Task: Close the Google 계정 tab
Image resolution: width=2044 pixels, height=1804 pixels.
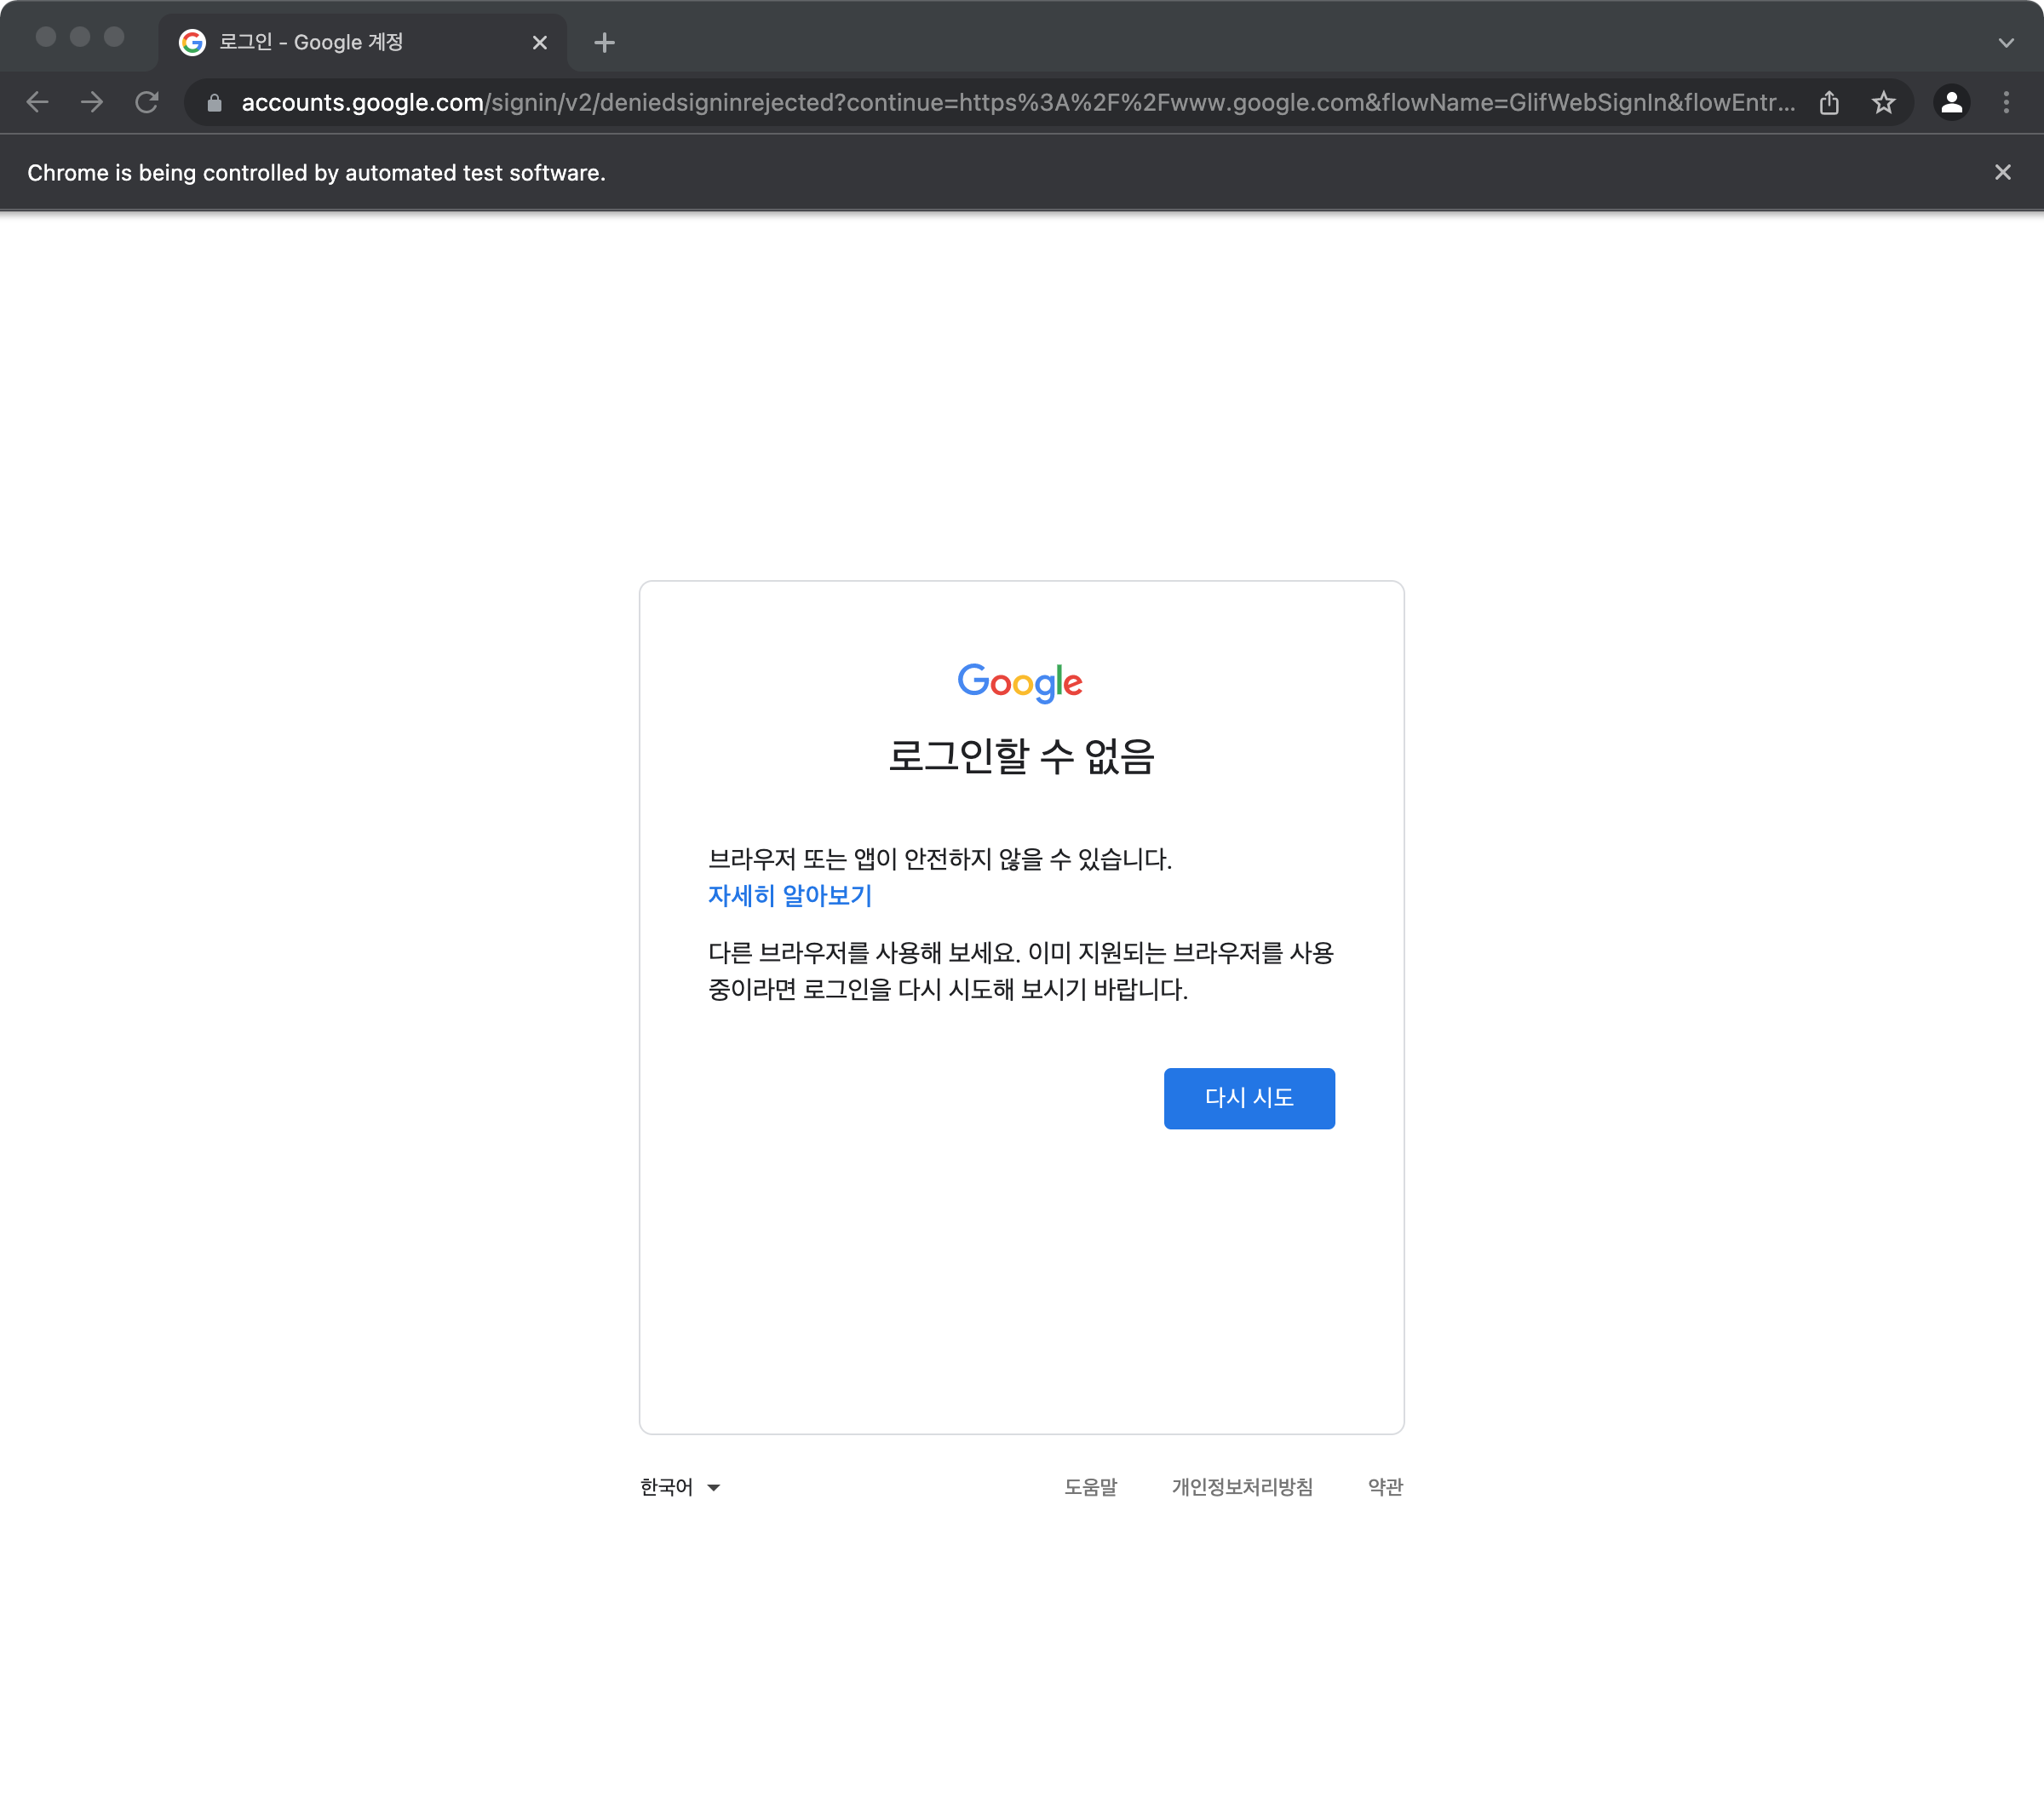Action: click(540, 42)
